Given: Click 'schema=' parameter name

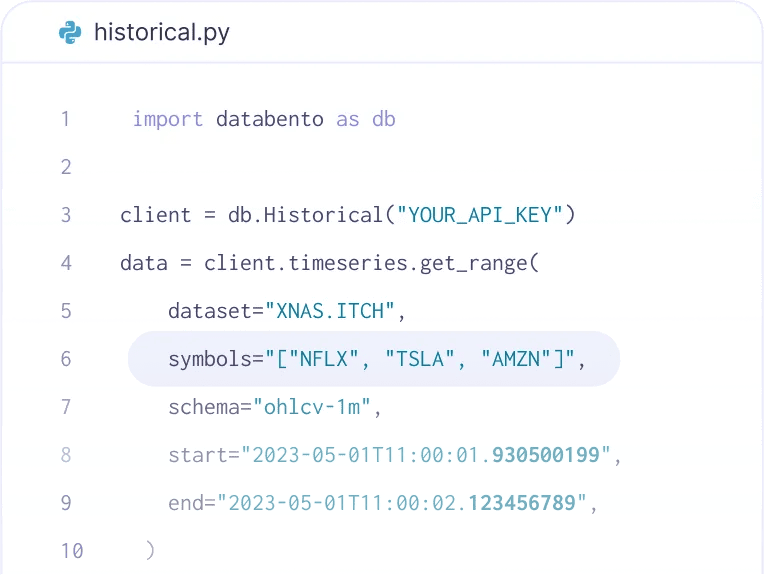Looking at the screenshot, I should click(x=210, y=407).
